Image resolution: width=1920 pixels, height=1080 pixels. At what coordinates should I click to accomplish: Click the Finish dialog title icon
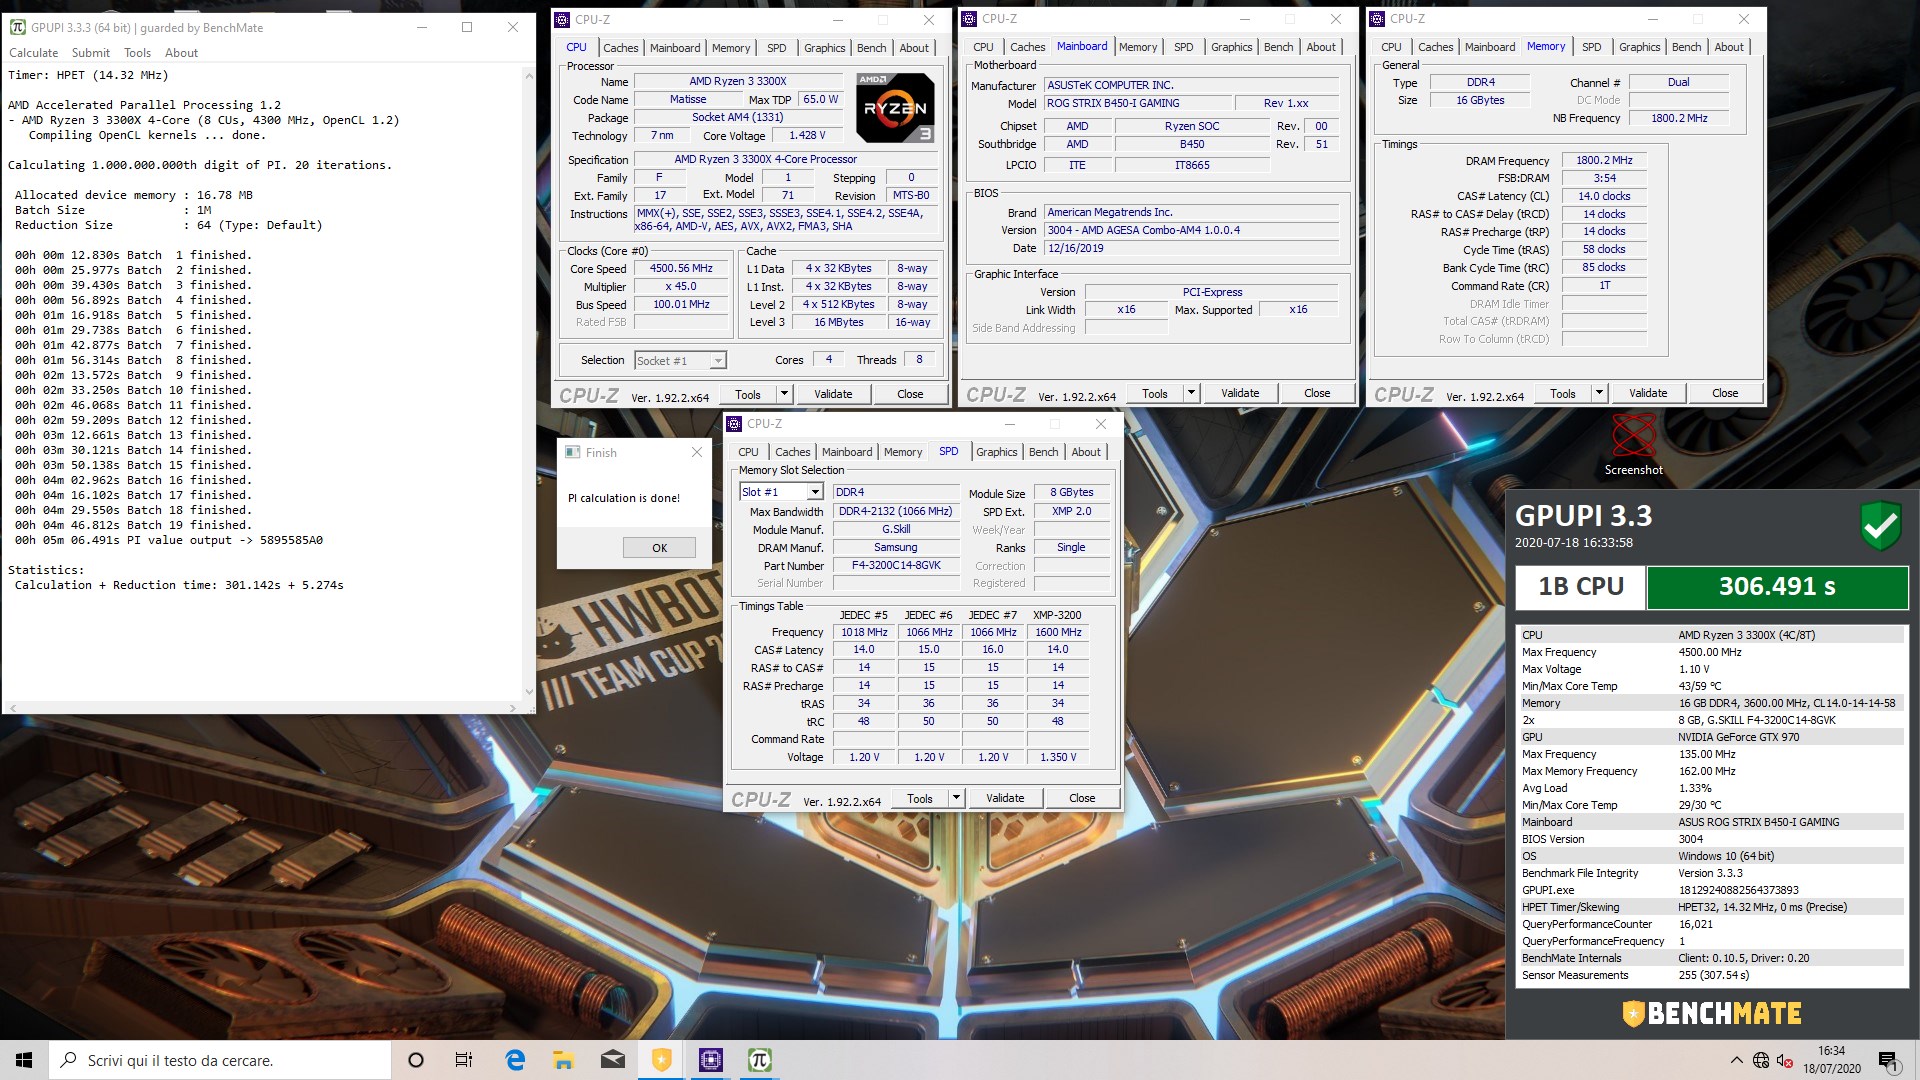point(573,452)
